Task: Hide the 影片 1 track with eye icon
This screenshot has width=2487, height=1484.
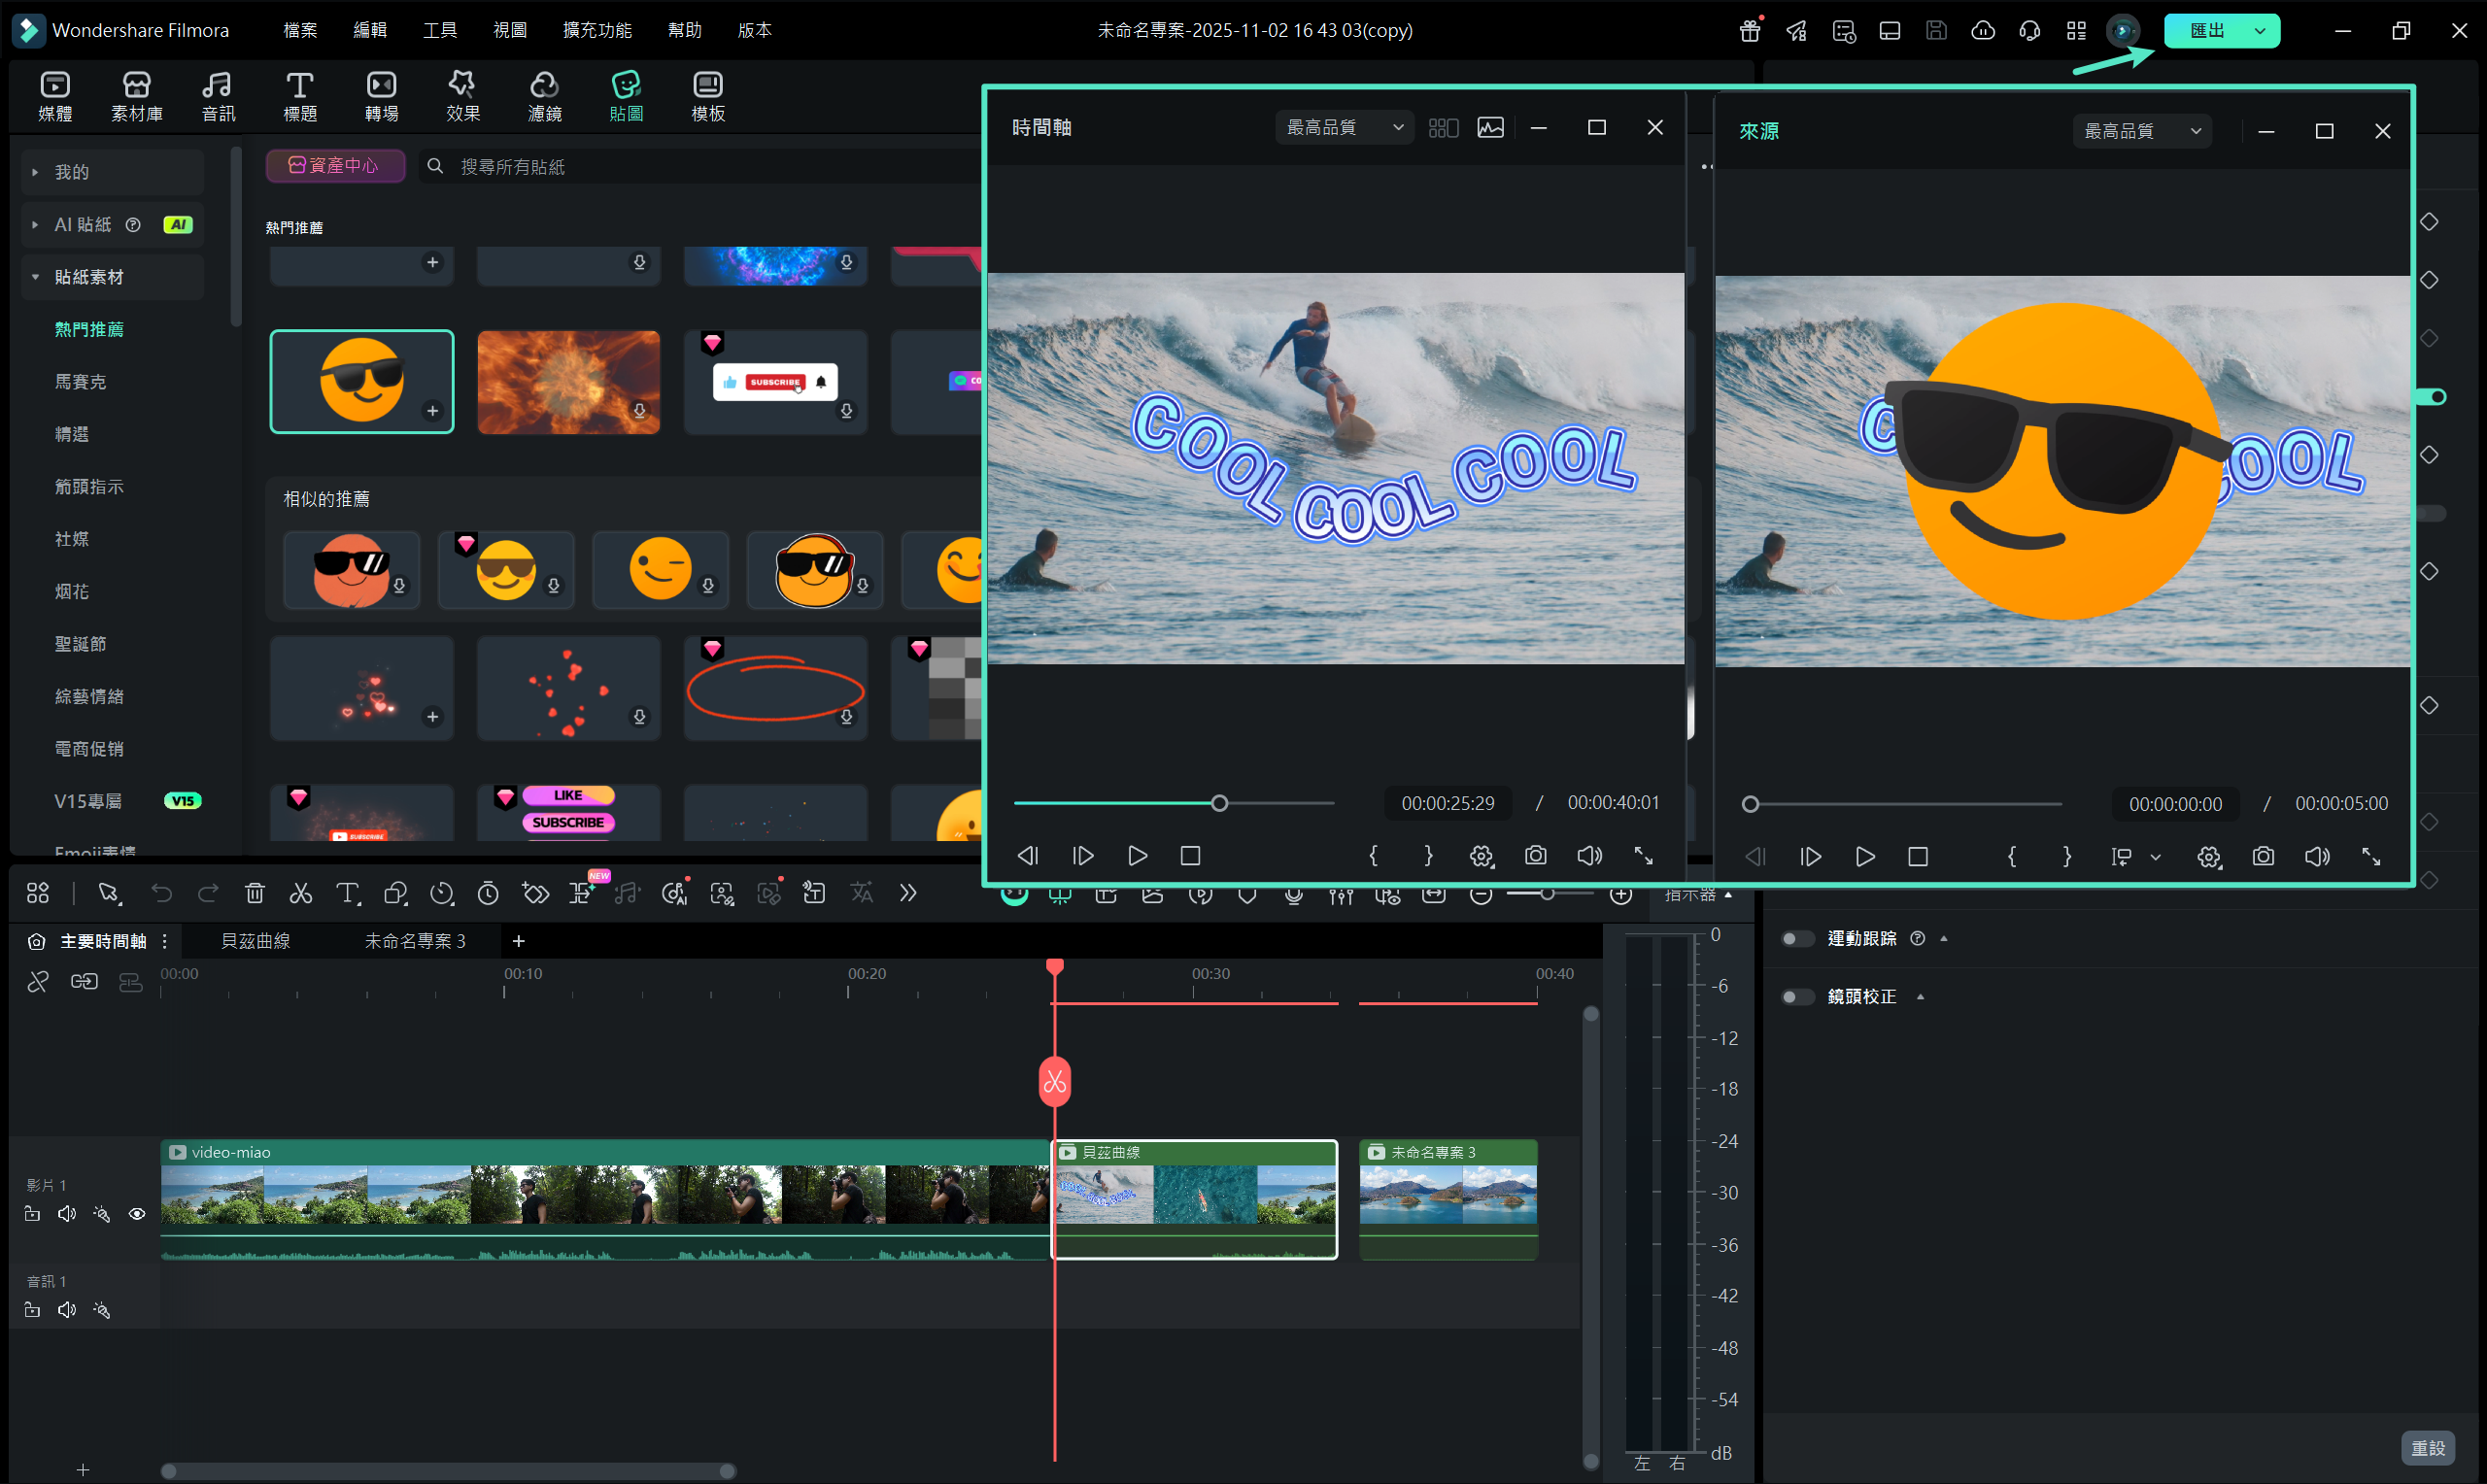Action: pyautogui.click(x=137, y=1214)
